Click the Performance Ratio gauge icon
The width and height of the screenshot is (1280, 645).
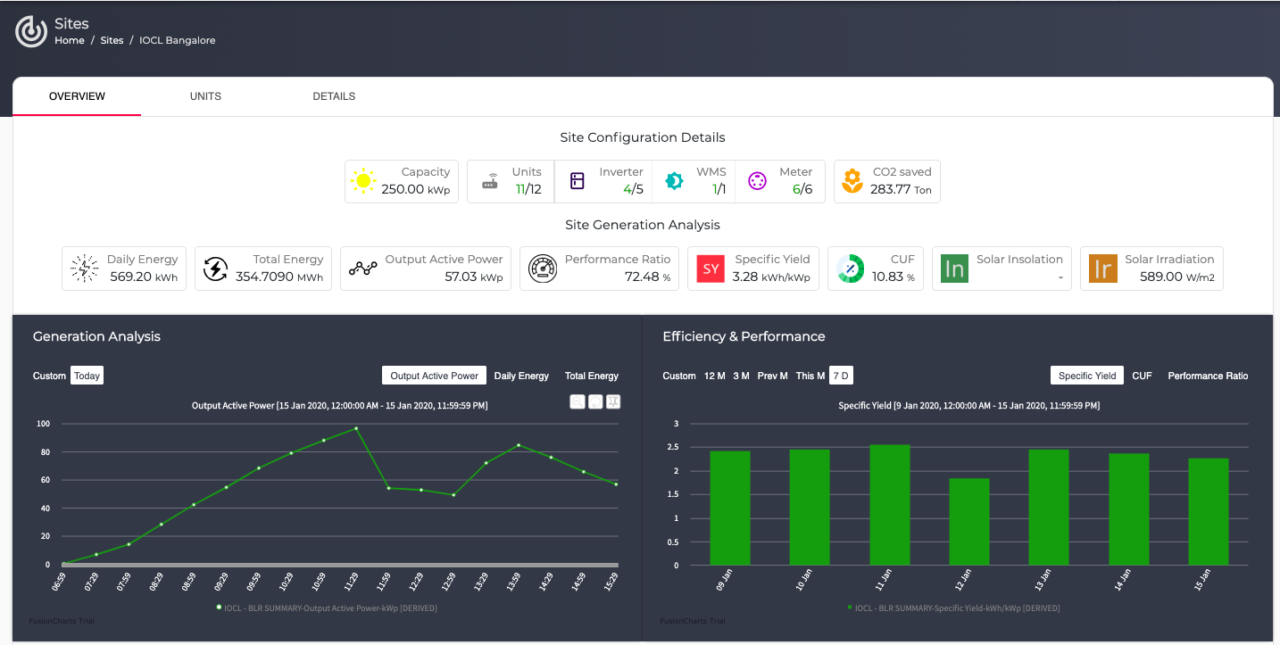pos(542,268)
